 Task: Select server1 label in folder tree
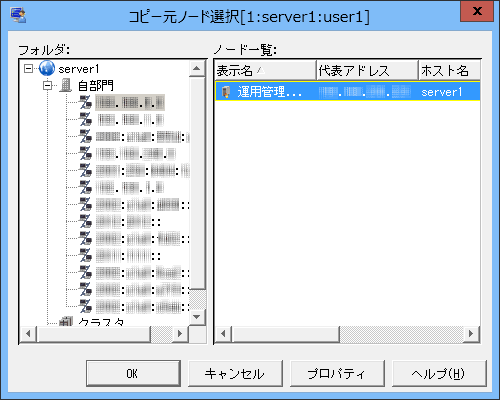pos(79,69)
